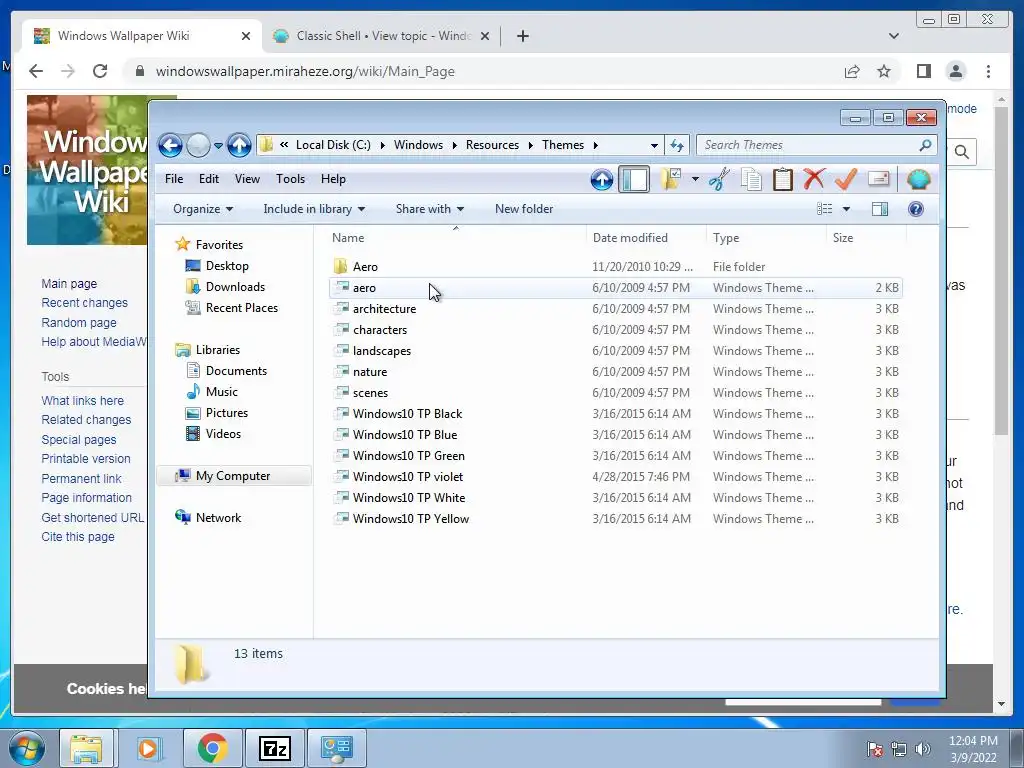Toggle the preview pane button

point(880,209)
